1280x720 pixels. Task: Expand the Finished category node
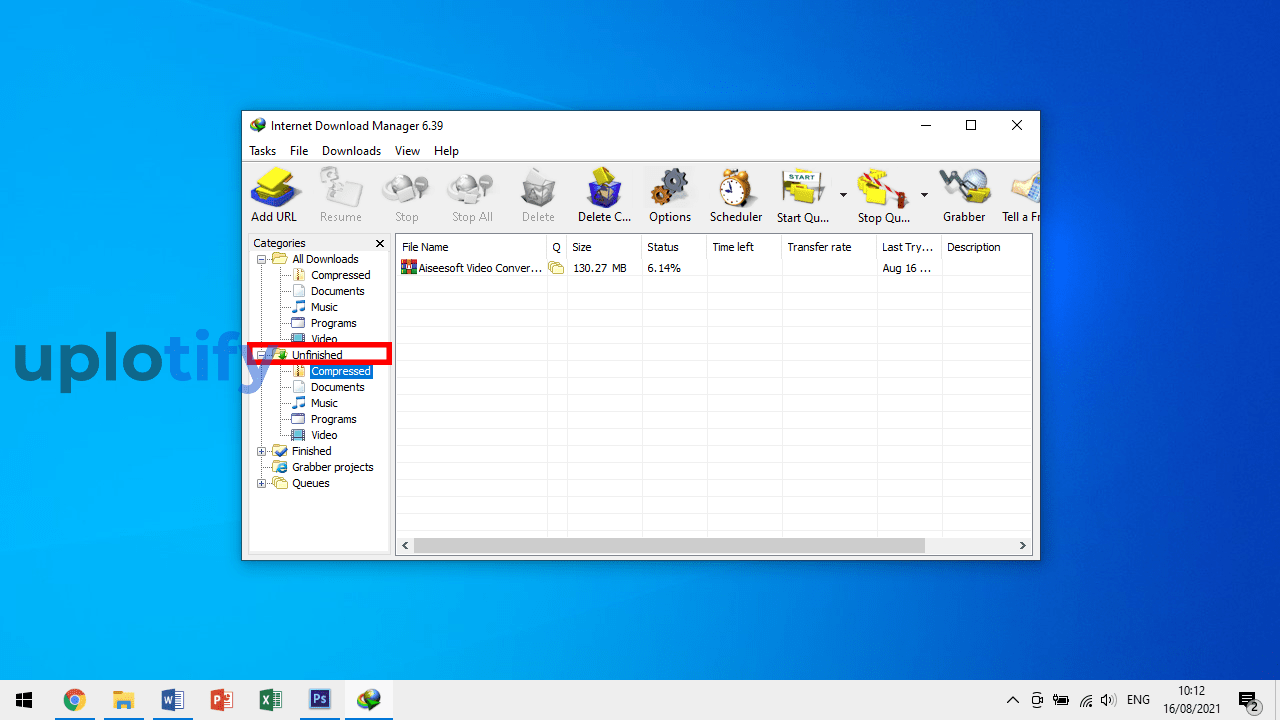coord(261,451)
